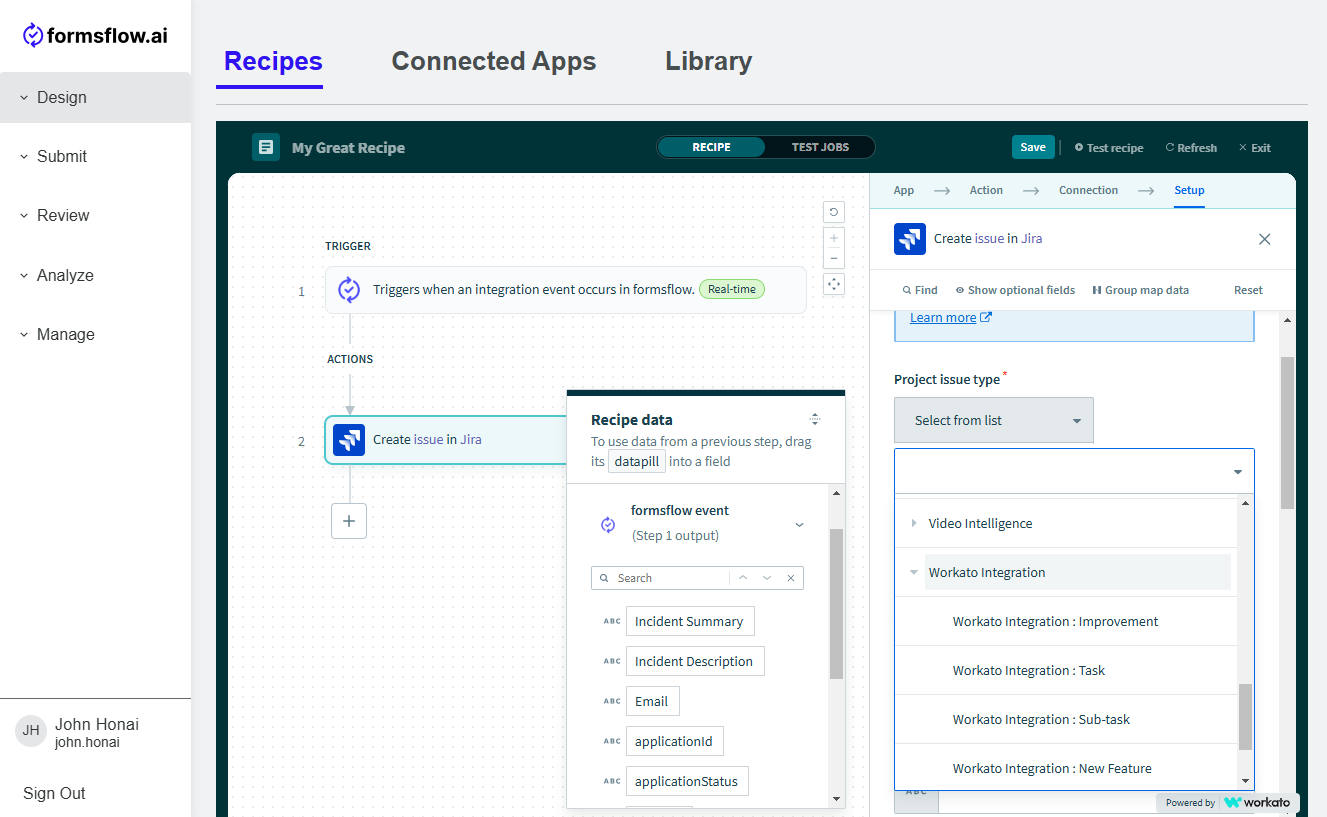Click the project issue type combo box arrow

(1237, 472)
